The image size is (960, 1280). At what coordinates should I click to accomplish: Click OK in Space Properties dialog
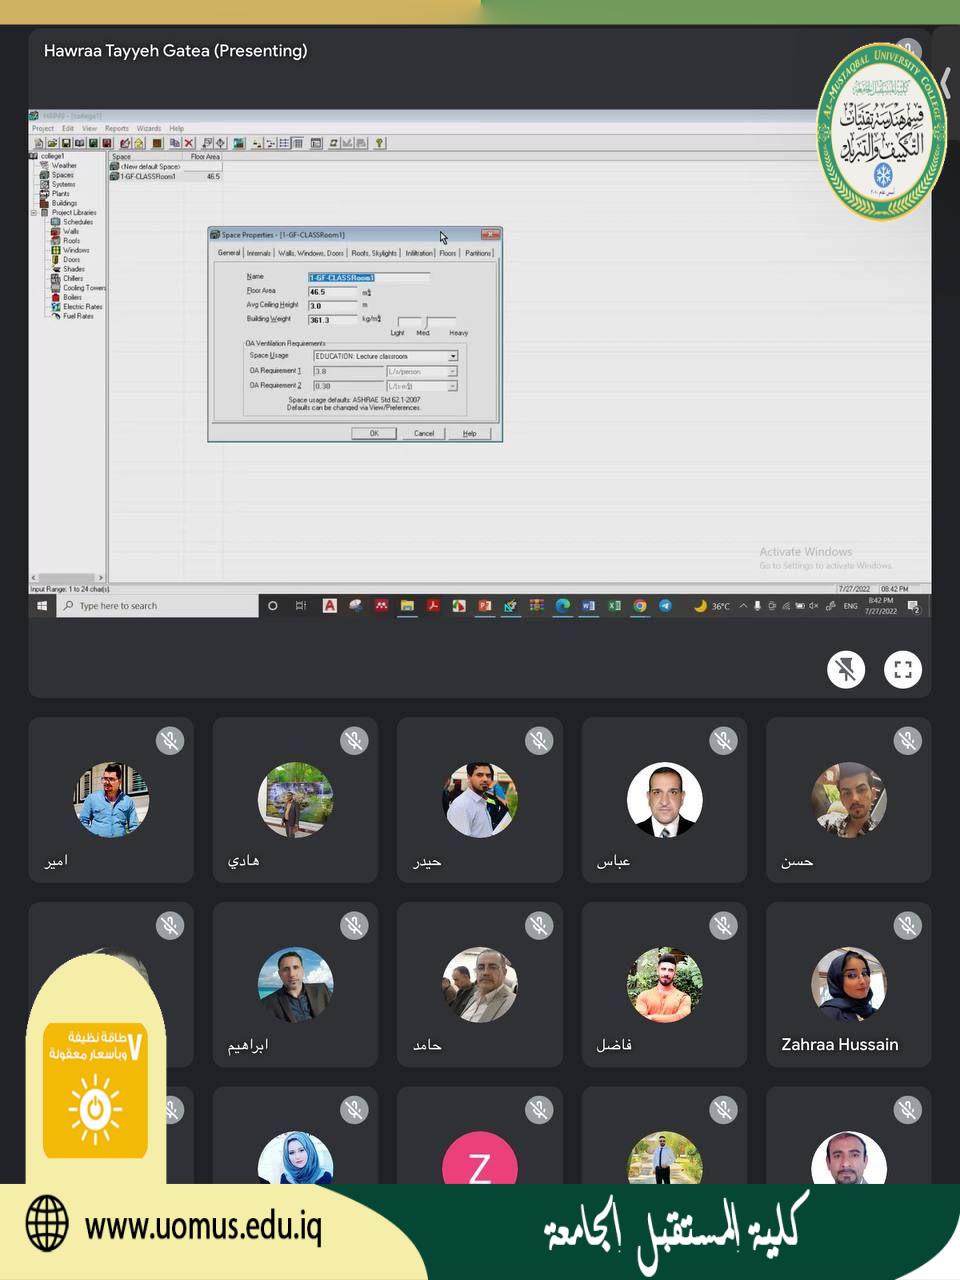pyautogui.click(x=374, y=433)
